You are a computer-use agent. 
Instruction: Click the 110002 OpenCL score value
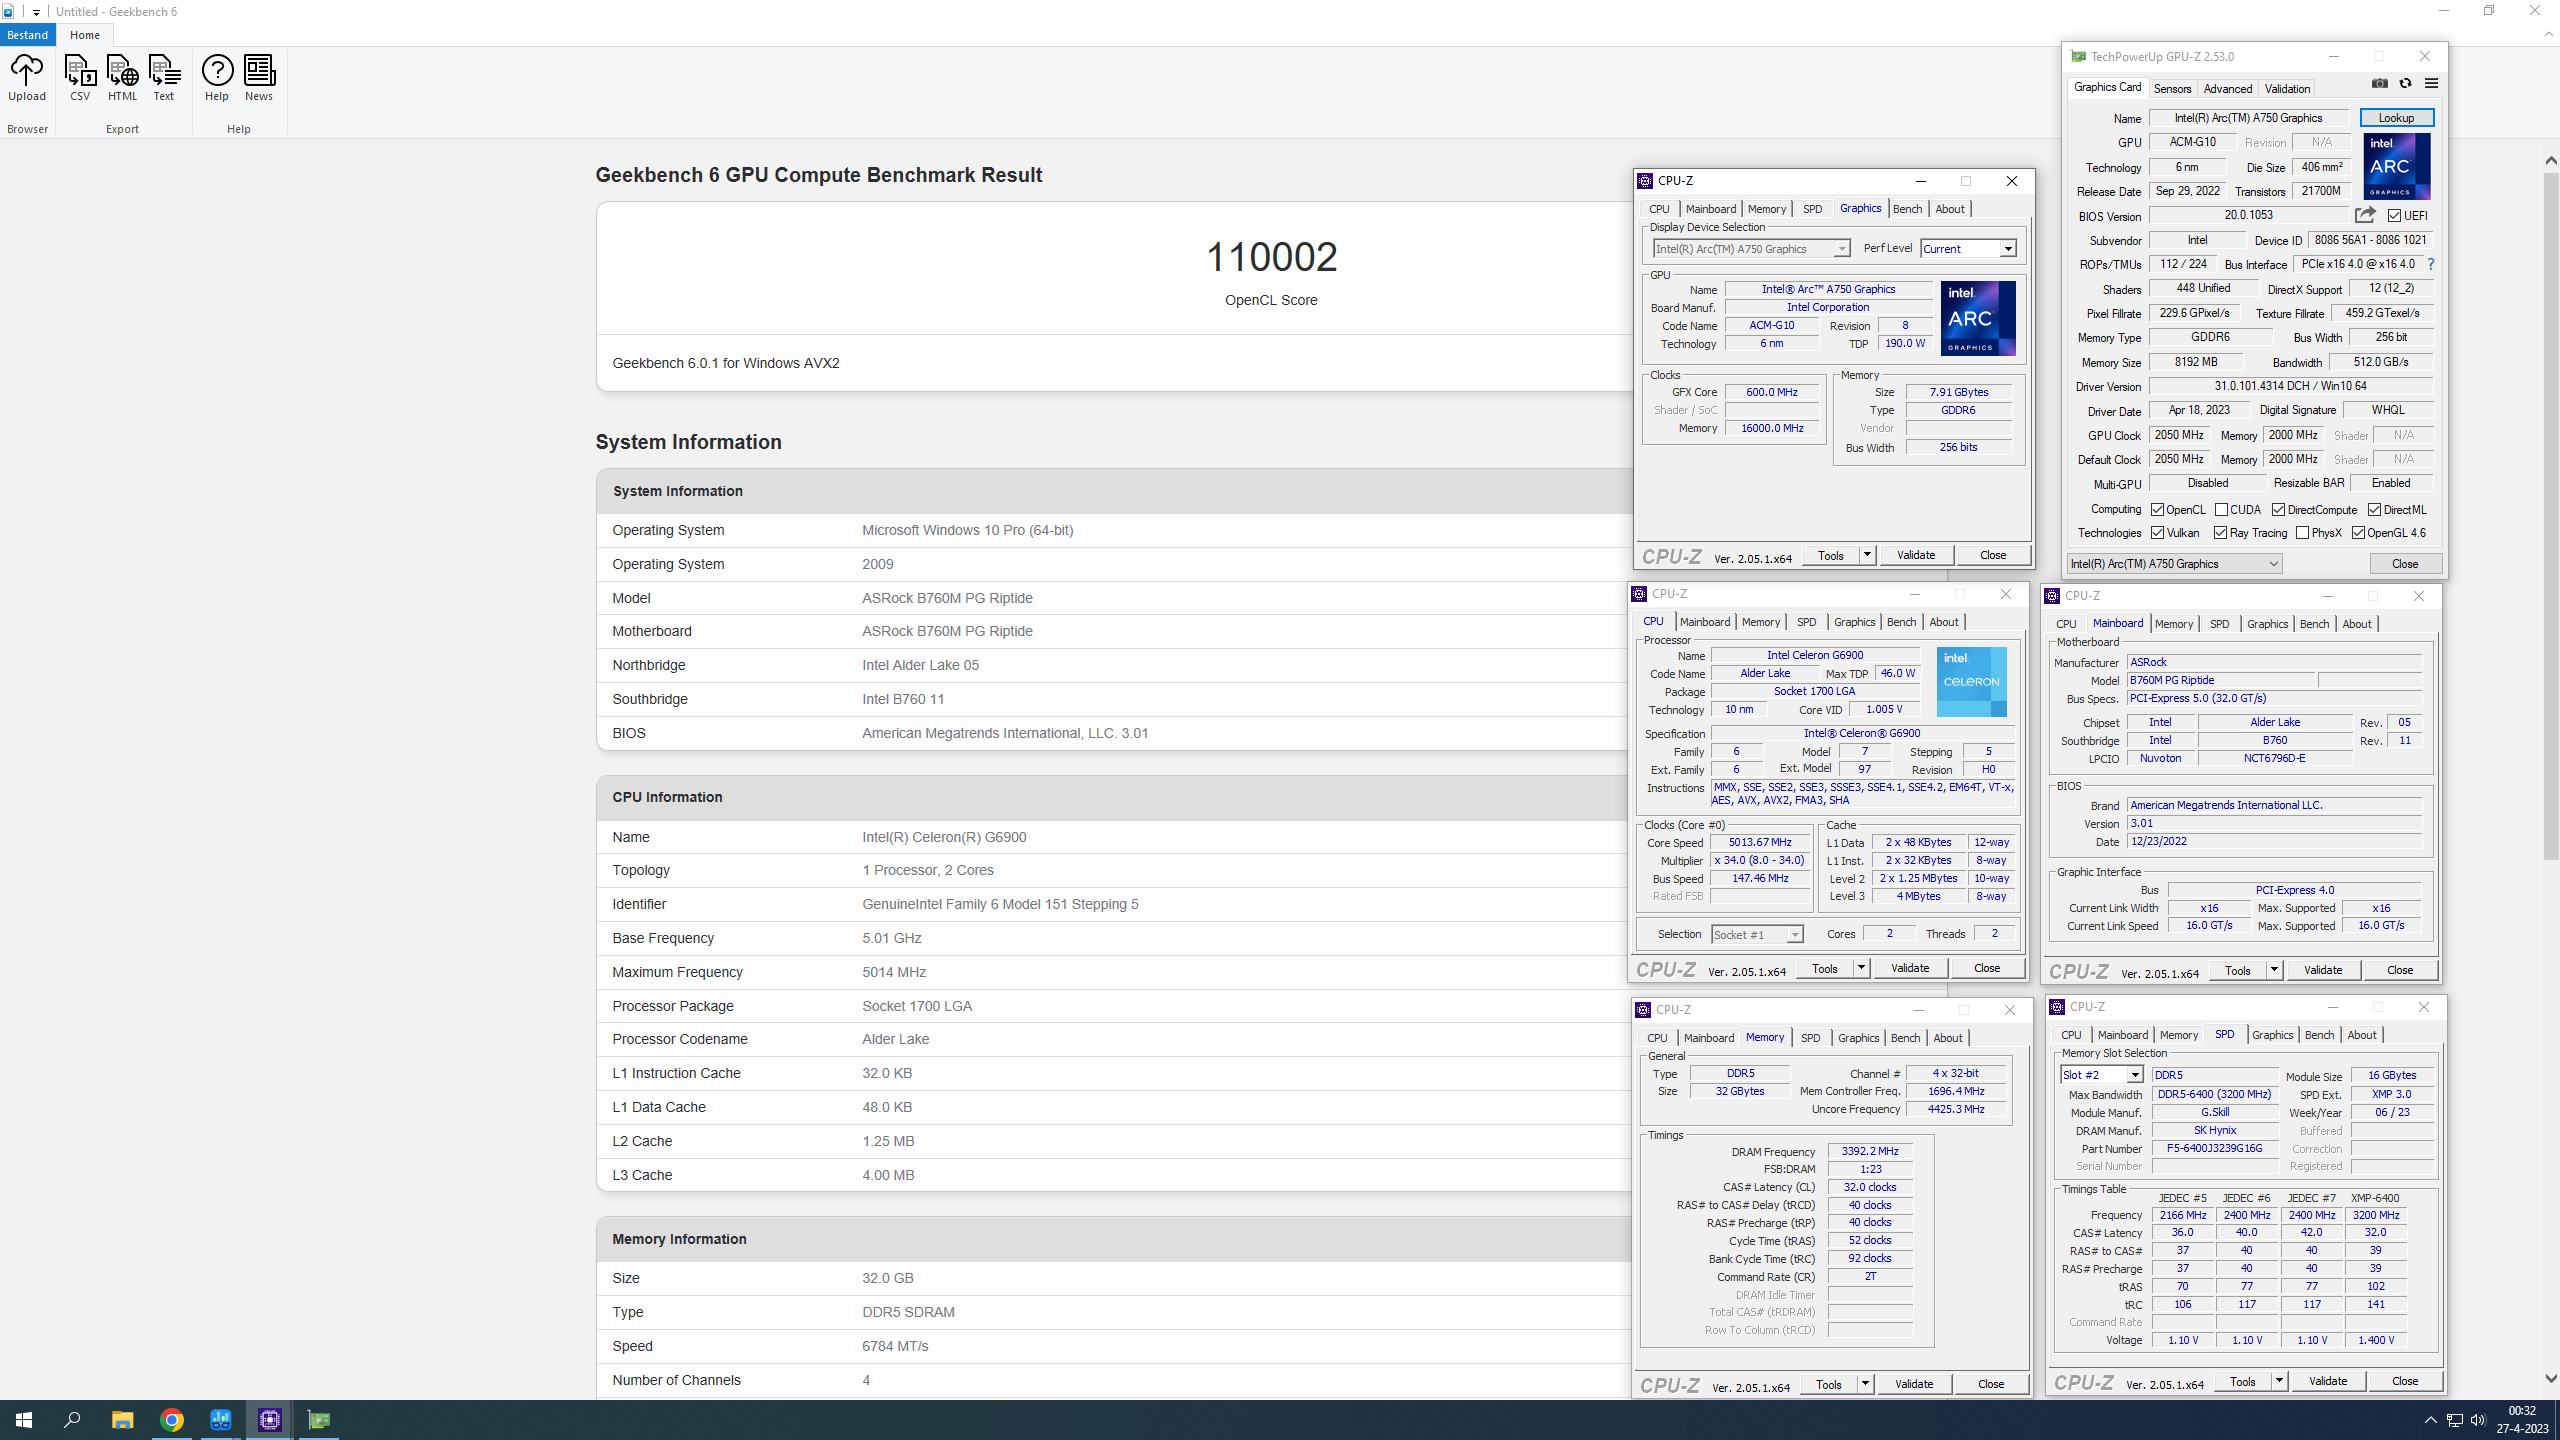[x=1271, y=257]
